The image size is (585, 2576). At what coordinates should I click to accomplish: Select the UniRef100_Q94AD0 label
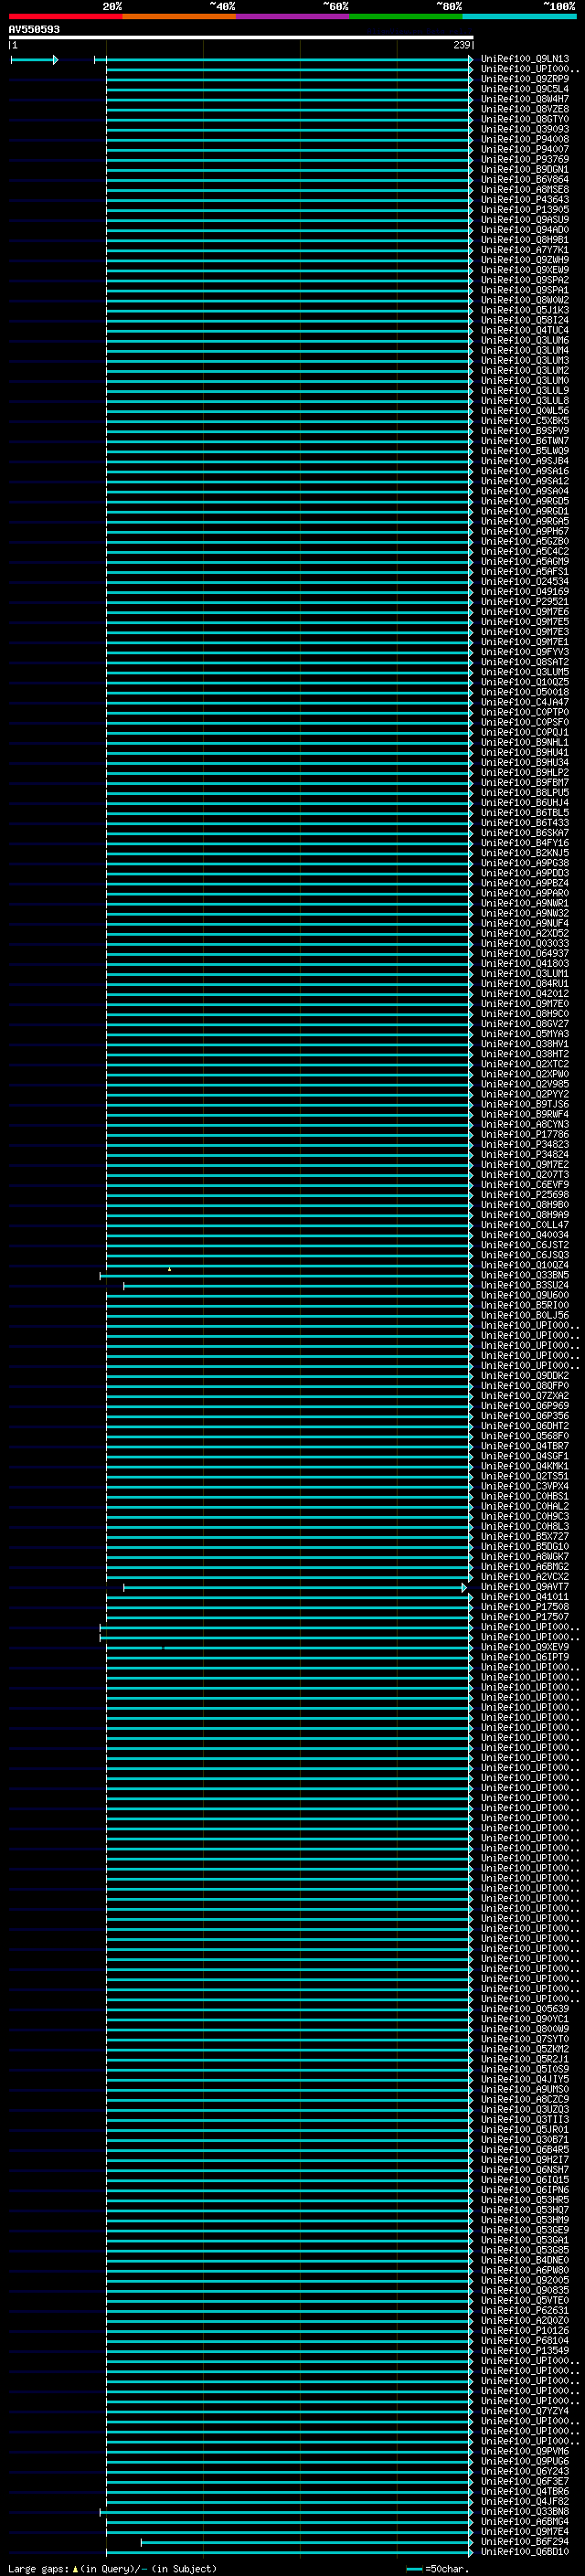524,230
